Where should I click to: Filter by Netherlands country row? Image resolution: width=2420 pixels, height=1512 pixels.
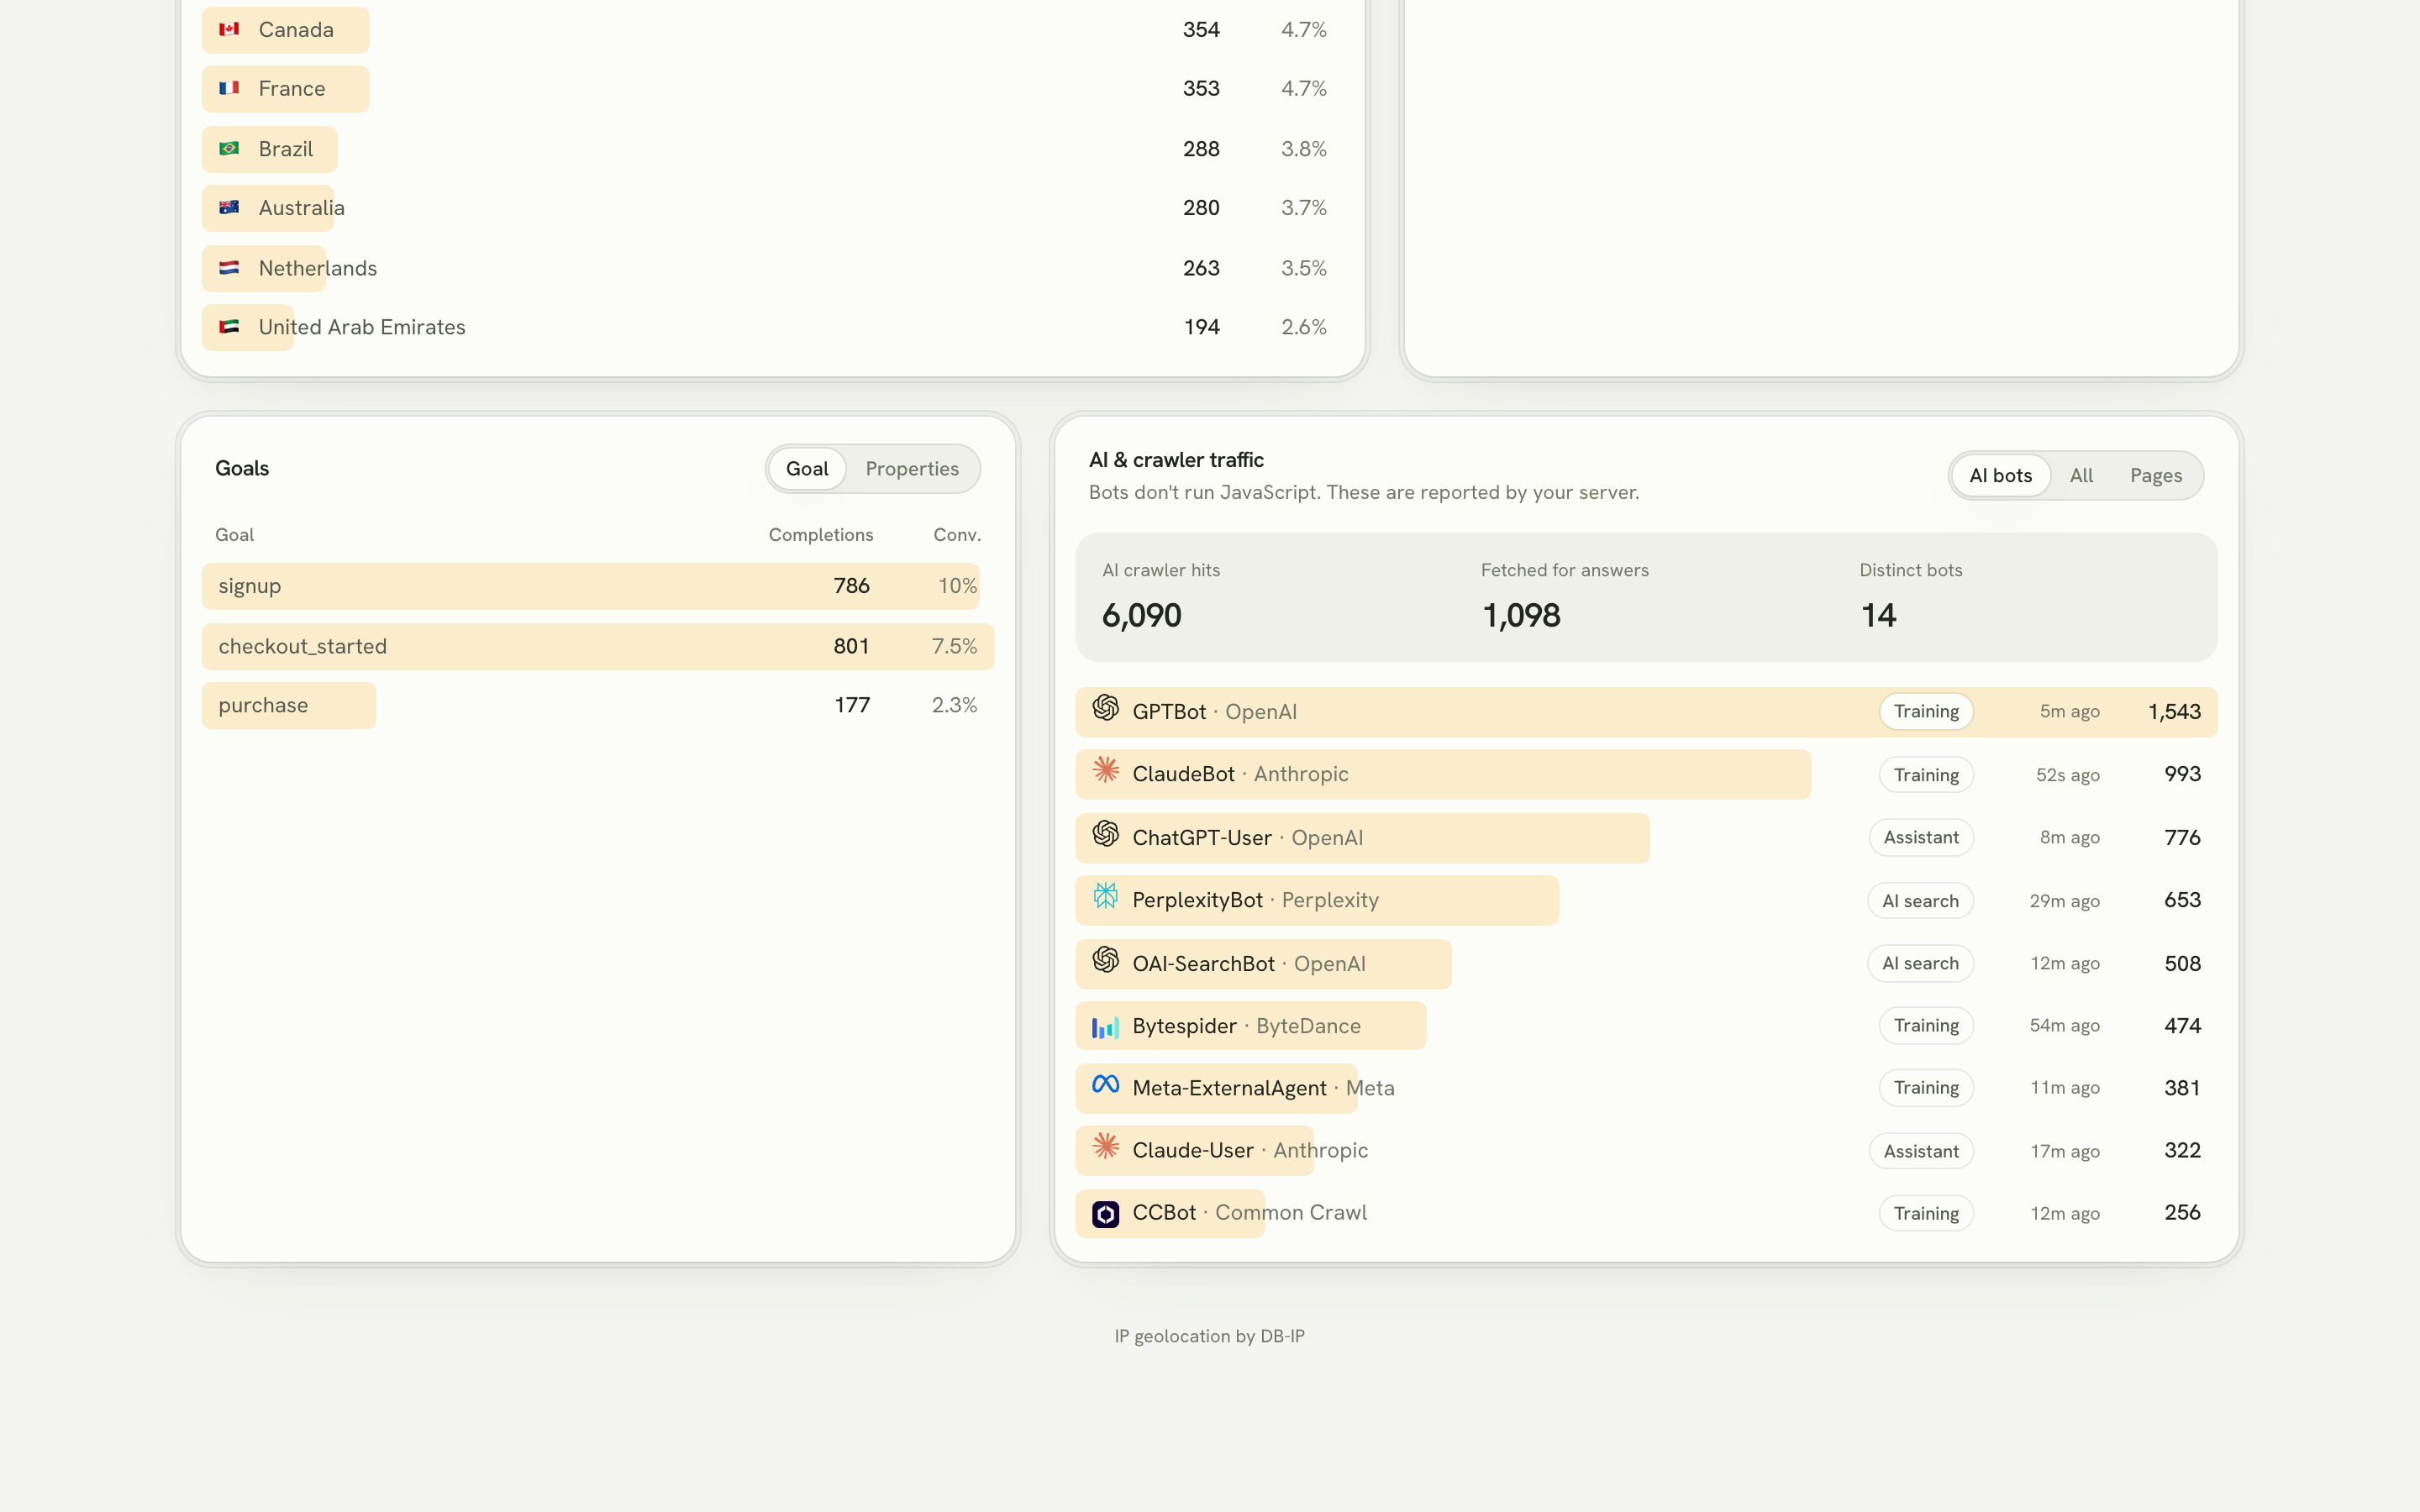pos(773,268)
